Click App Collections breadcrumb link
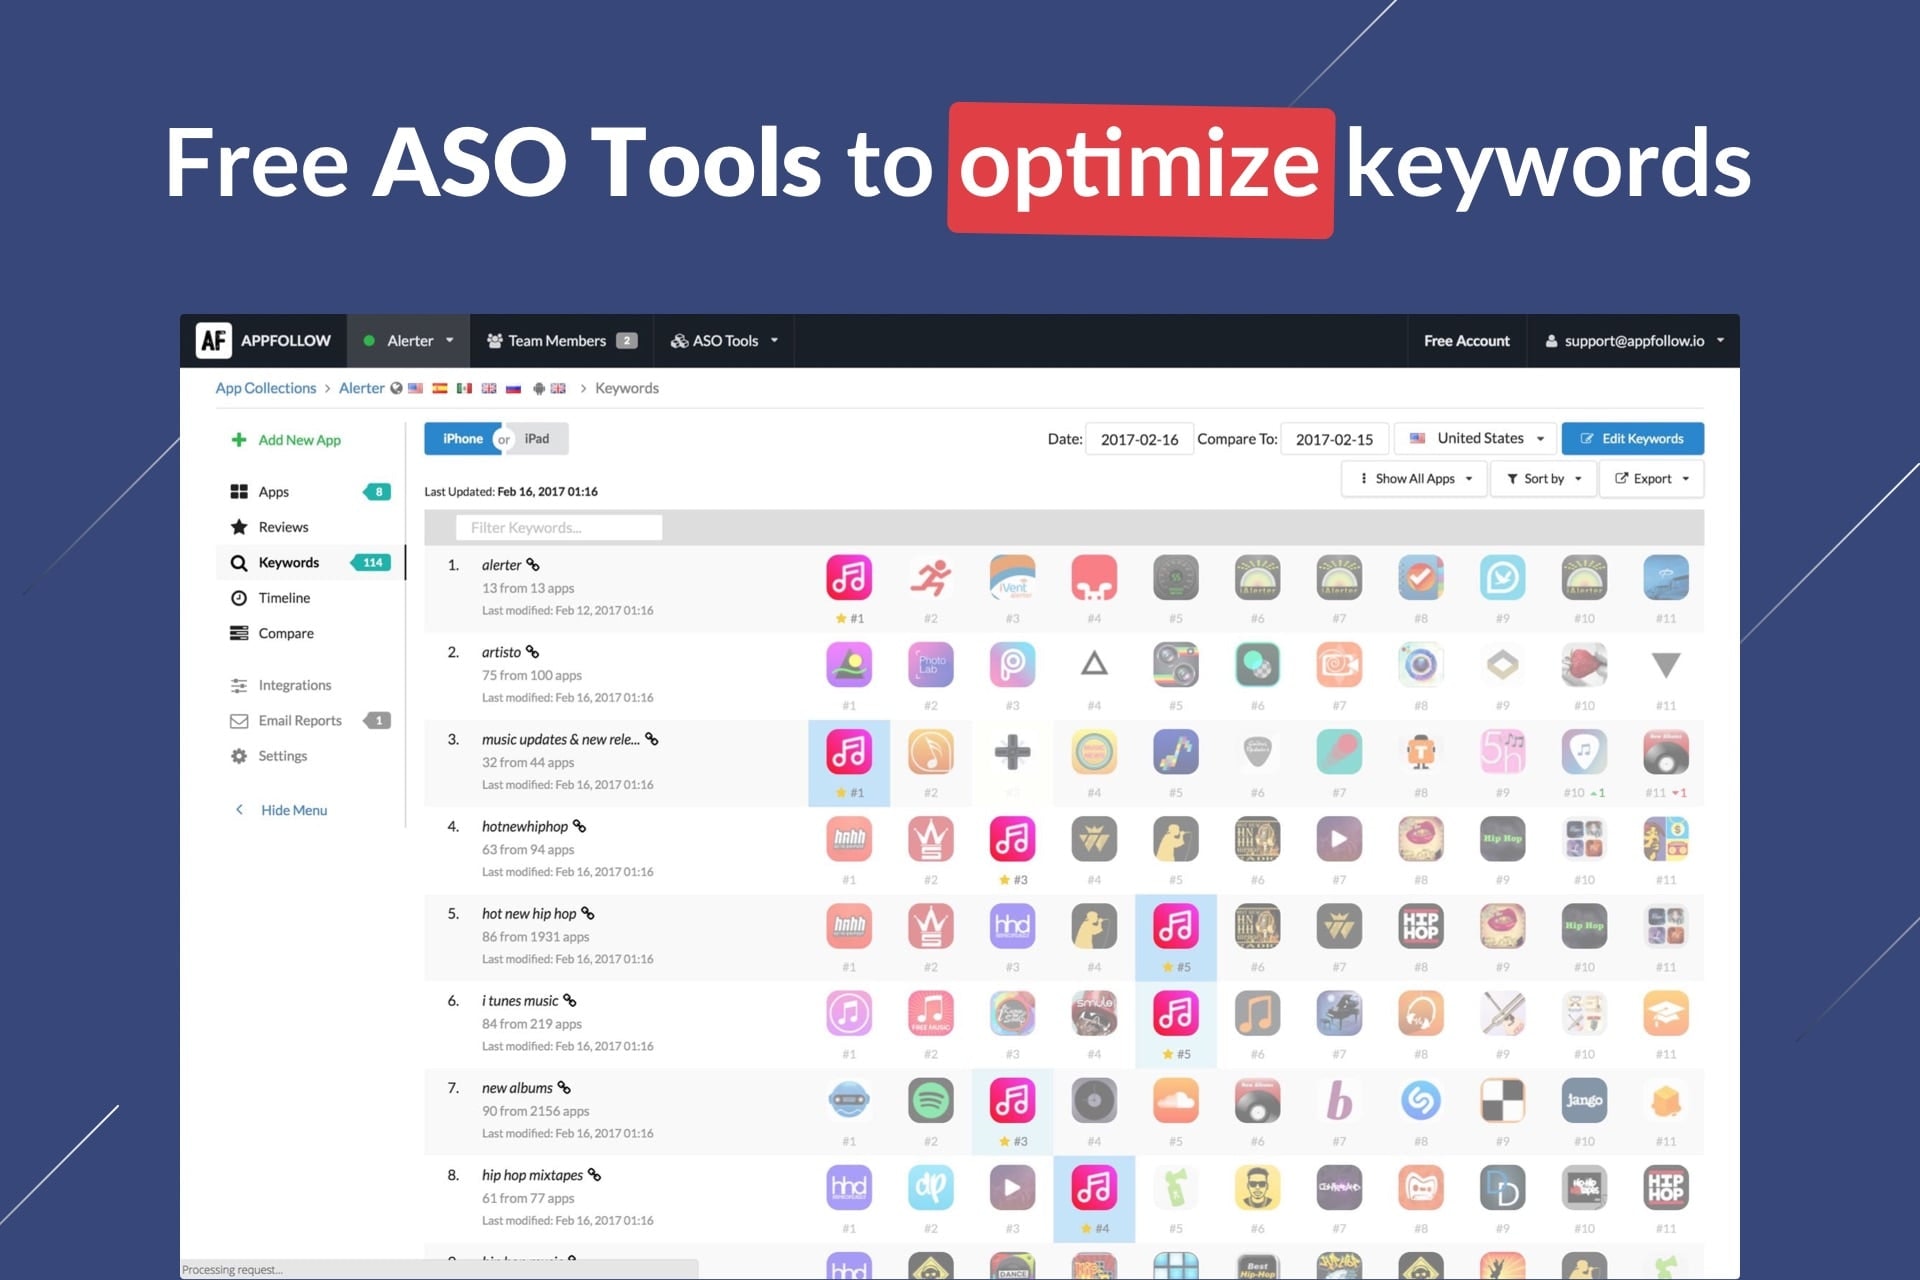The image size is (1920, 1280). click(265, 388)
